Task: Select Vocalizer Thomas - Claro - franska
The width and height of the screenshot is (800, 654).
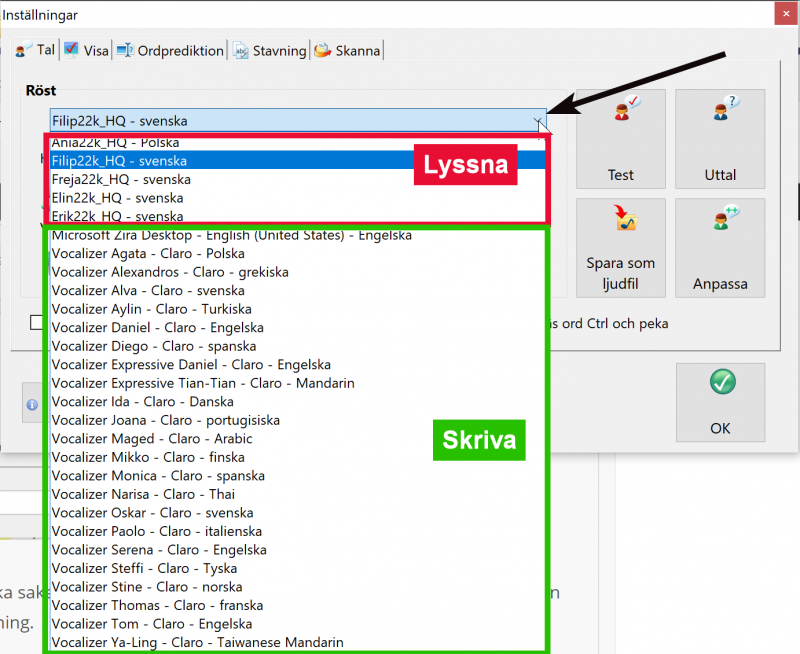Action: pyautogui.click(x=297, y=606)
